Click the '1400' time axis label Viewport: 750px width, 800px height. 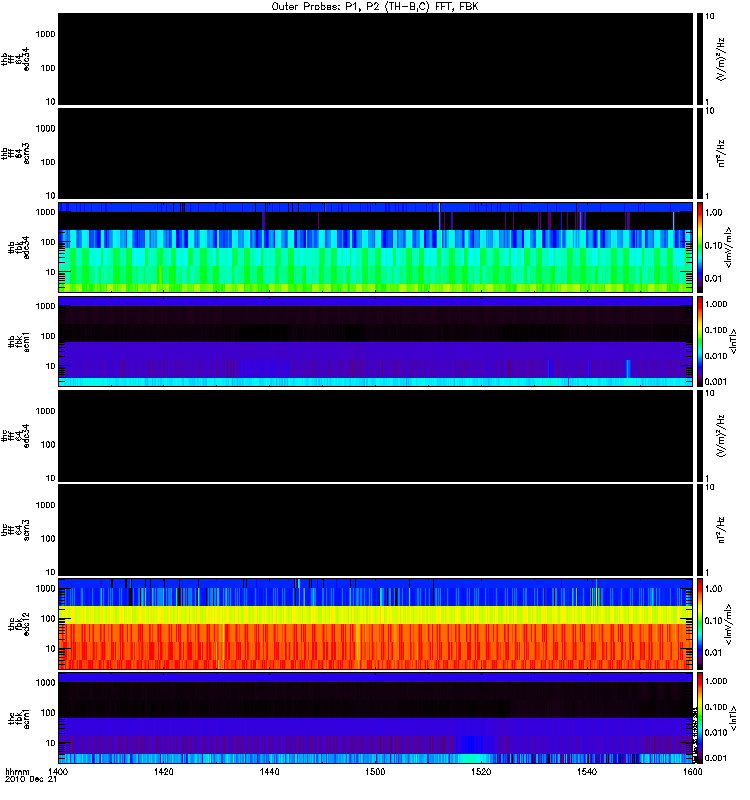[x=58, y=772]
